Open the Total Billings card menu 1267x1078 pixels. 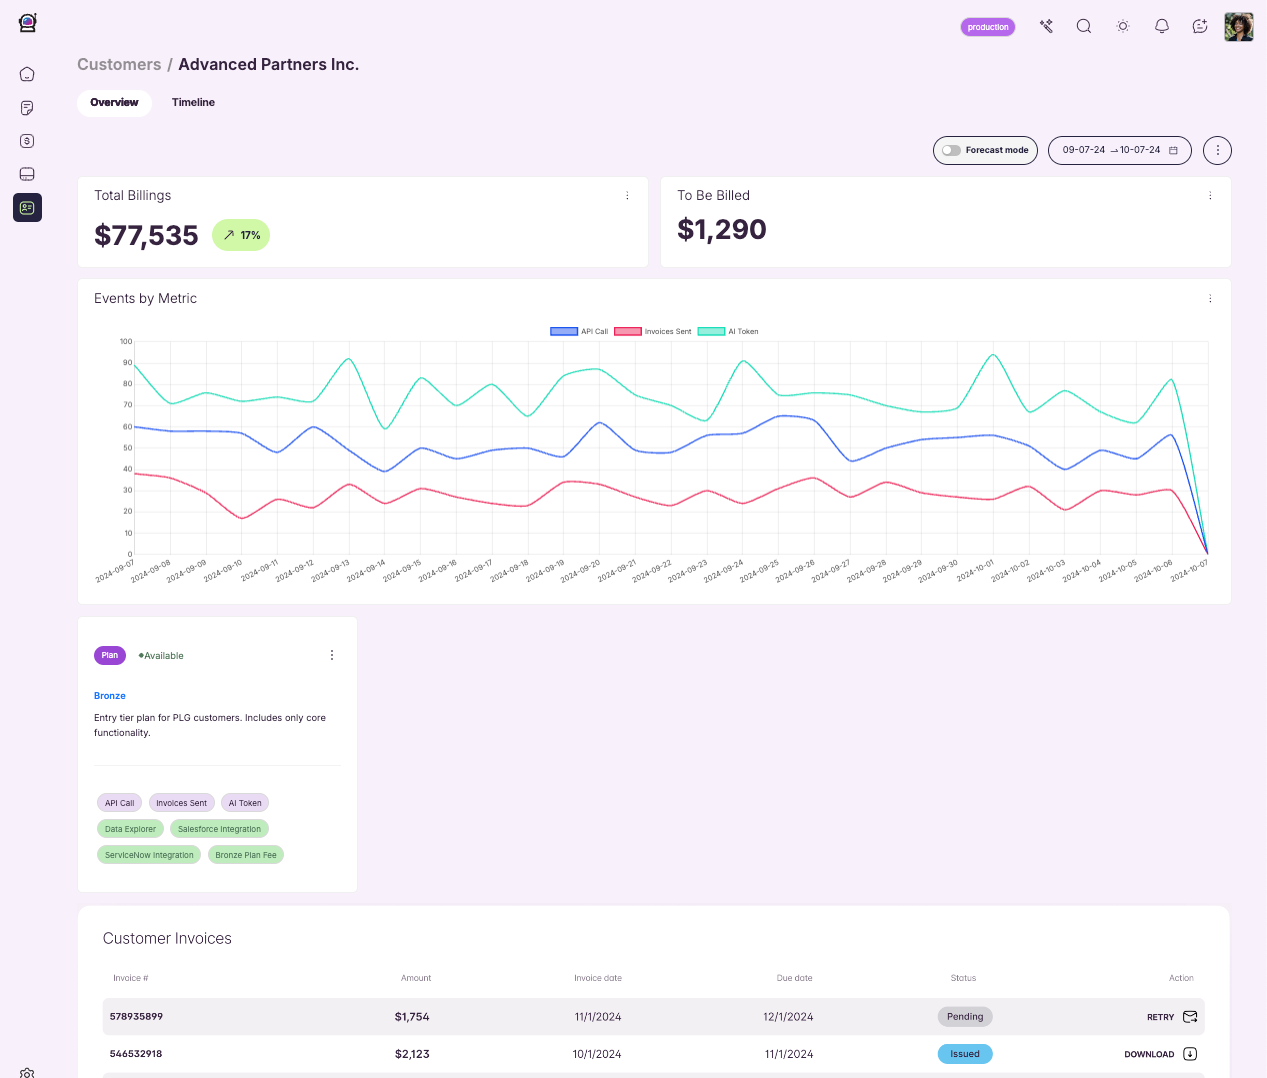coord(627,195)
